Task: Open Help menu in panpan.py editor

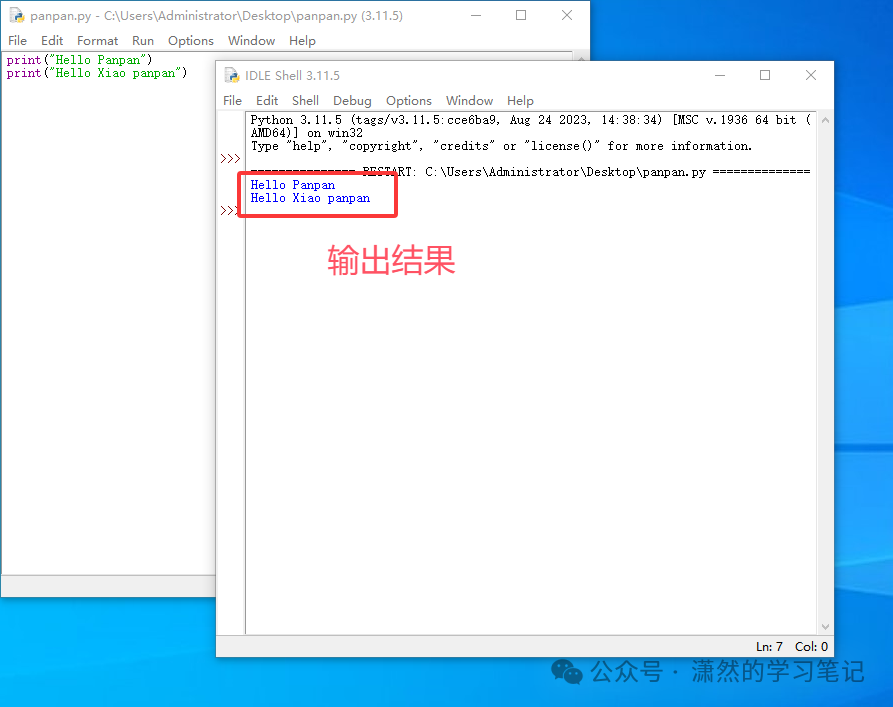Action: 302,40
